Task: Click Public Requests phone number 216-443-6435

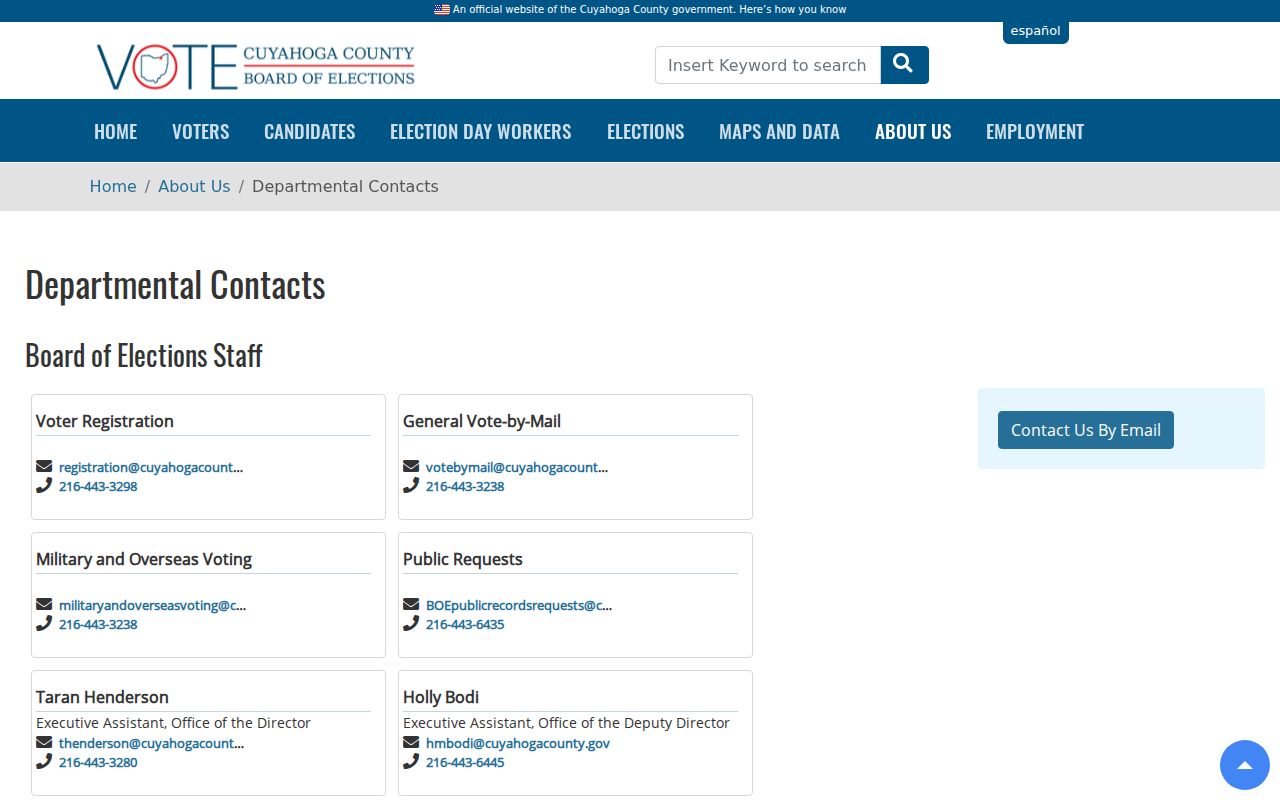Action: coord(465,624)
